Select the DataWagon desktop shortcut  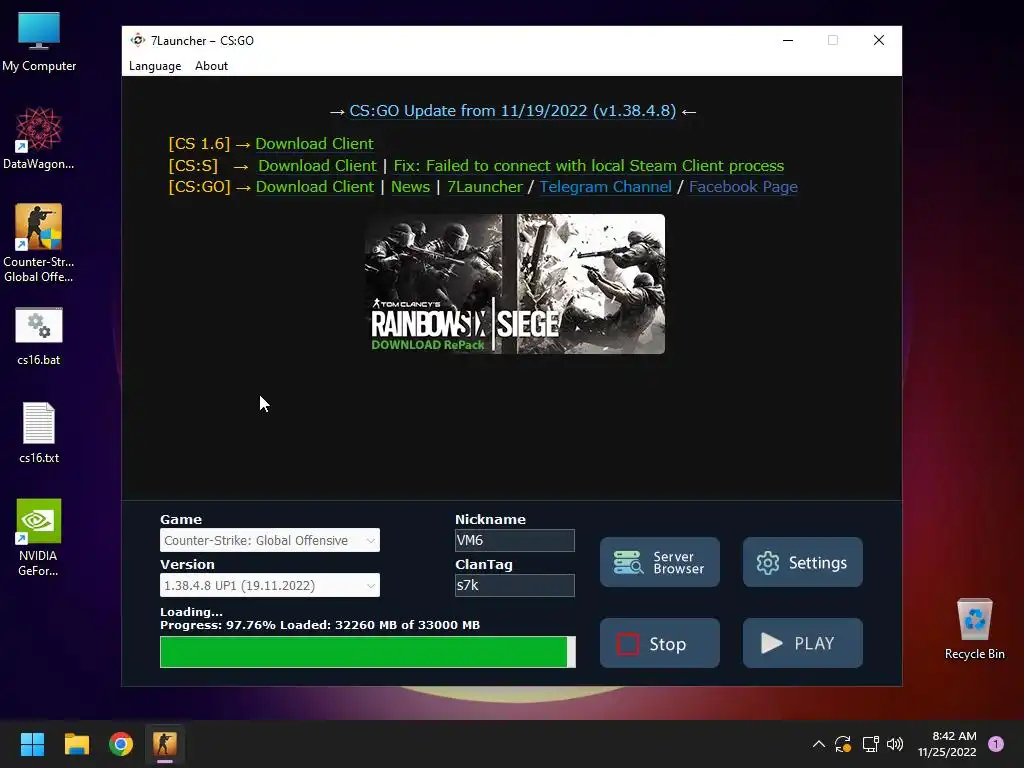(39, 138)
